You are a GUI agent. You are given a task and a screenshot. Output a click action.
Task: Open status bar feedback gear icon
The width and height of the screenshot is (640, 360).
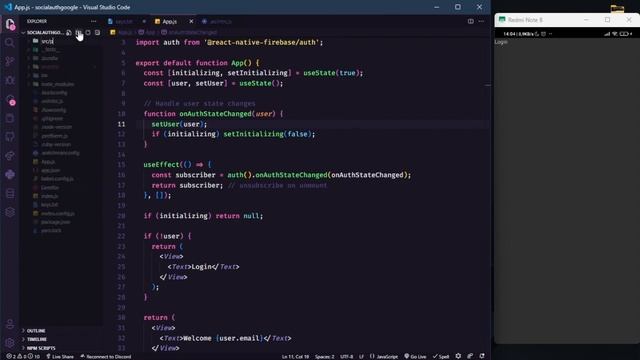458,356
